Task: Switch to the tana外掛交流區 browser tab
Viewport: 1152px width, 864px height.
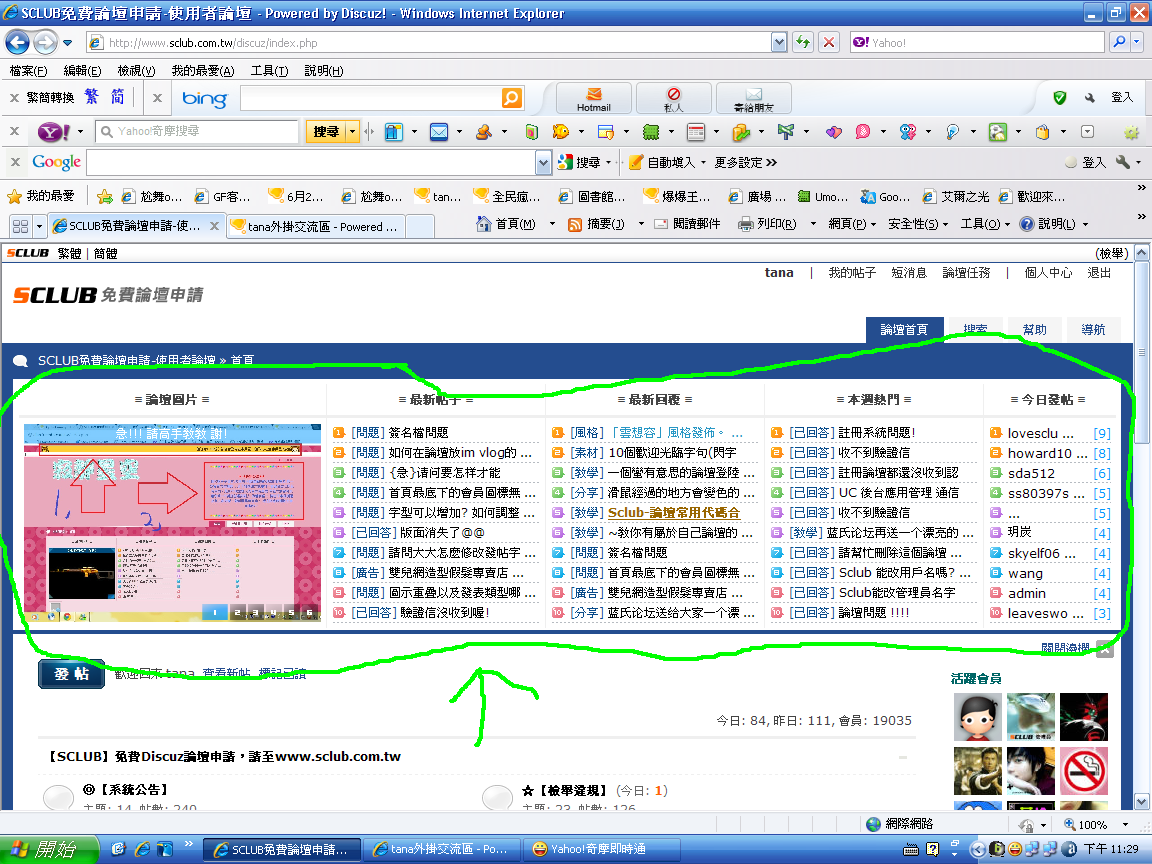Action: point(315,227)
